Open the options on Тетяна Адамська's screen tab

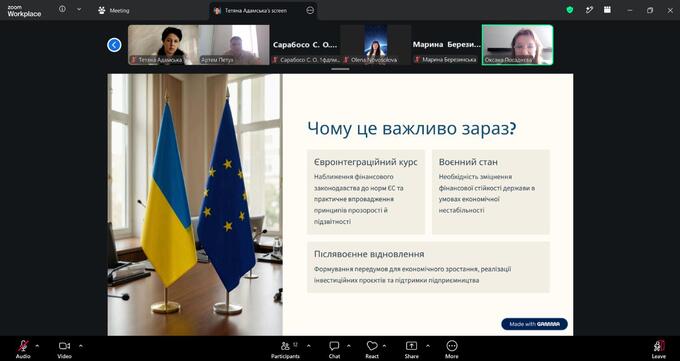pos(310,10)
